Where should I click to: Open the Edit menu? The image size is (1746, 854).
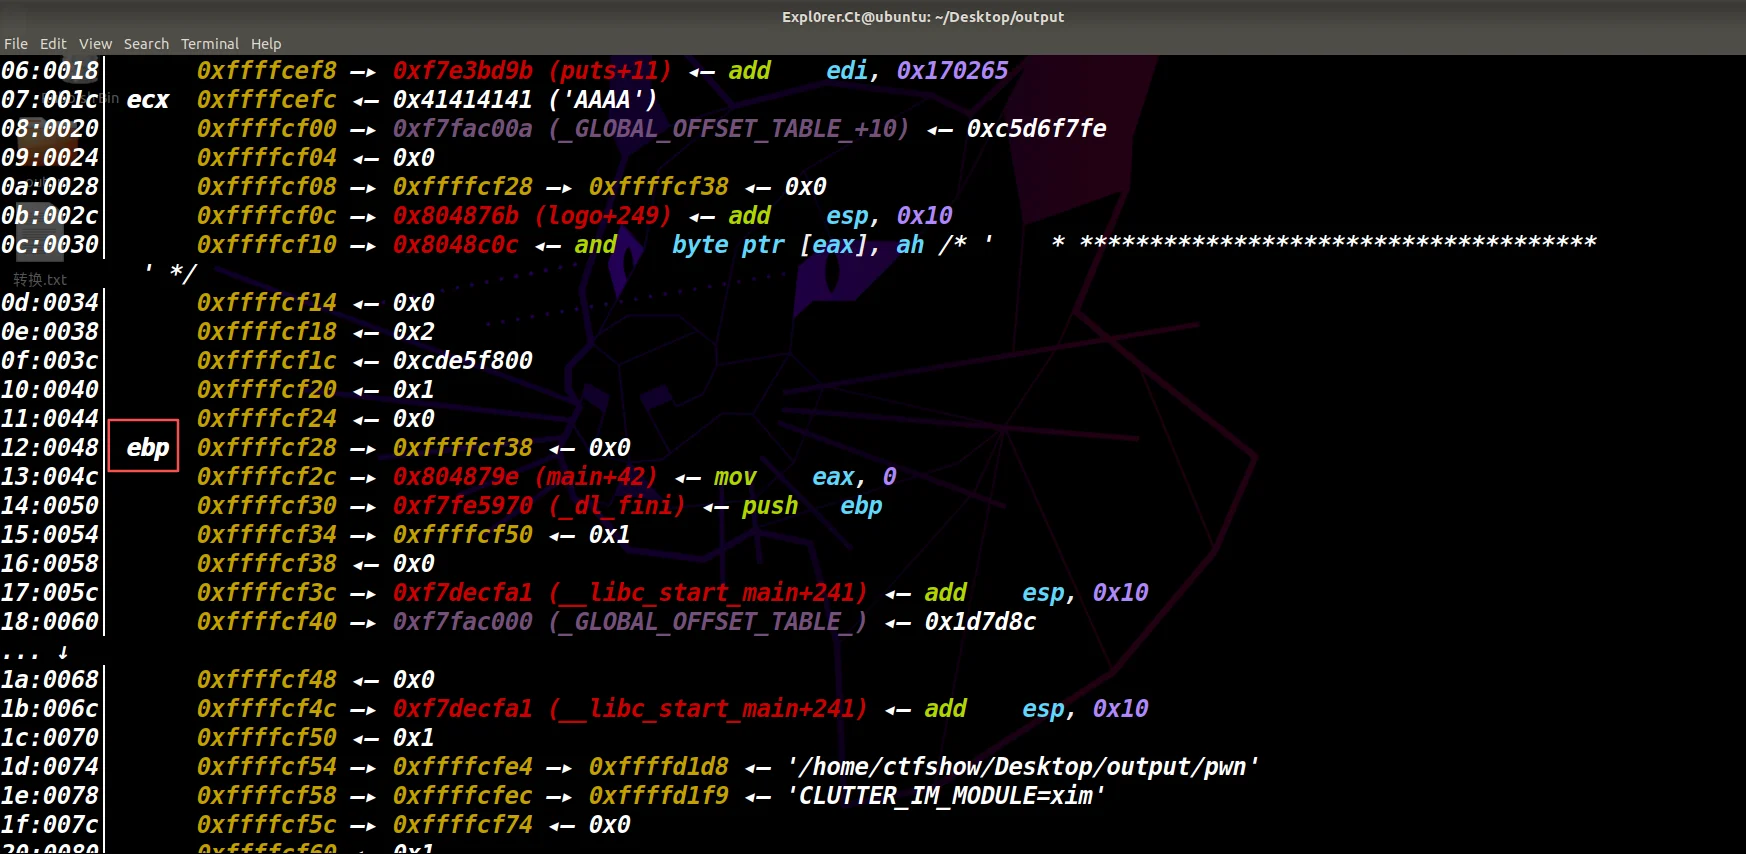tap(53, 44)
